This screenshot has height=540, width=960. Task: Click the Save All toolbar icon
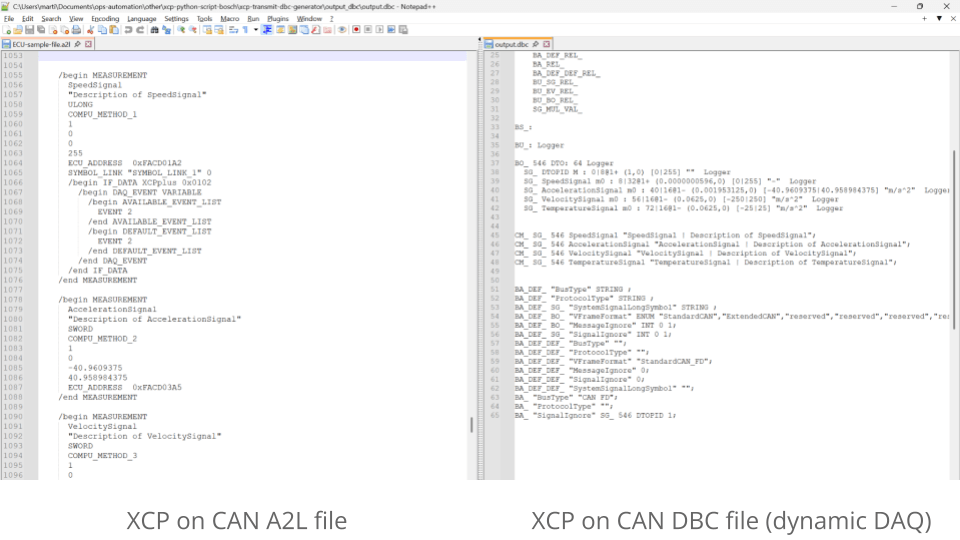[x=41, y=29]
